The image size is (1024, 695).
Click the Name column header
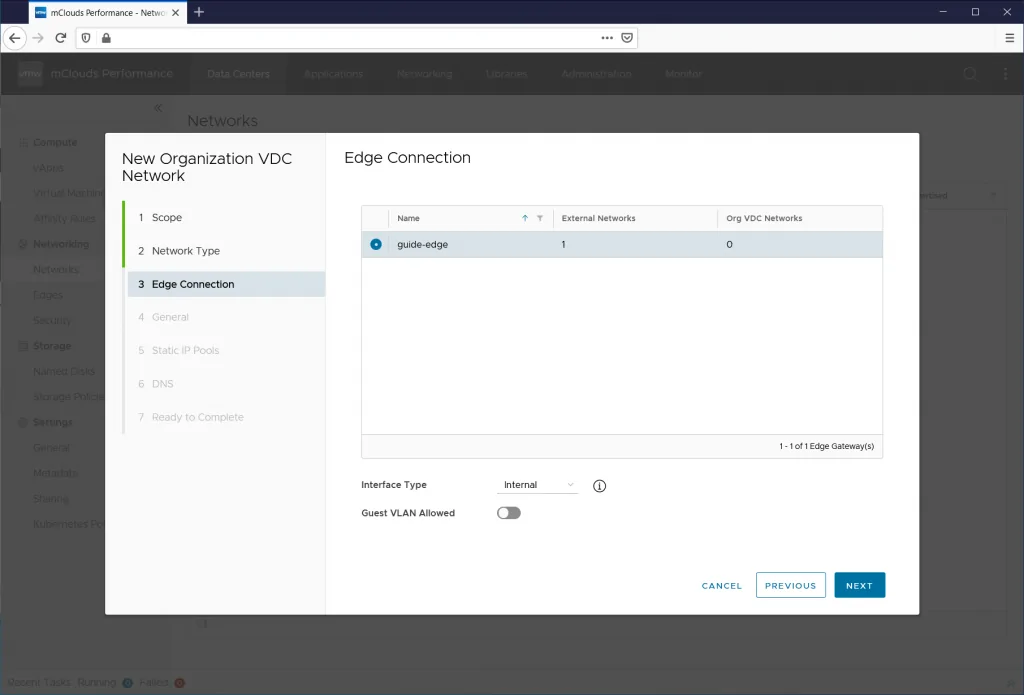coord(408,218)
